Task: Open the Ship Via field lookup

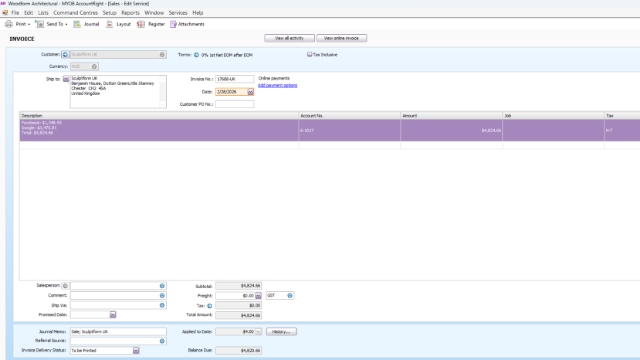Action: point(162,305)
